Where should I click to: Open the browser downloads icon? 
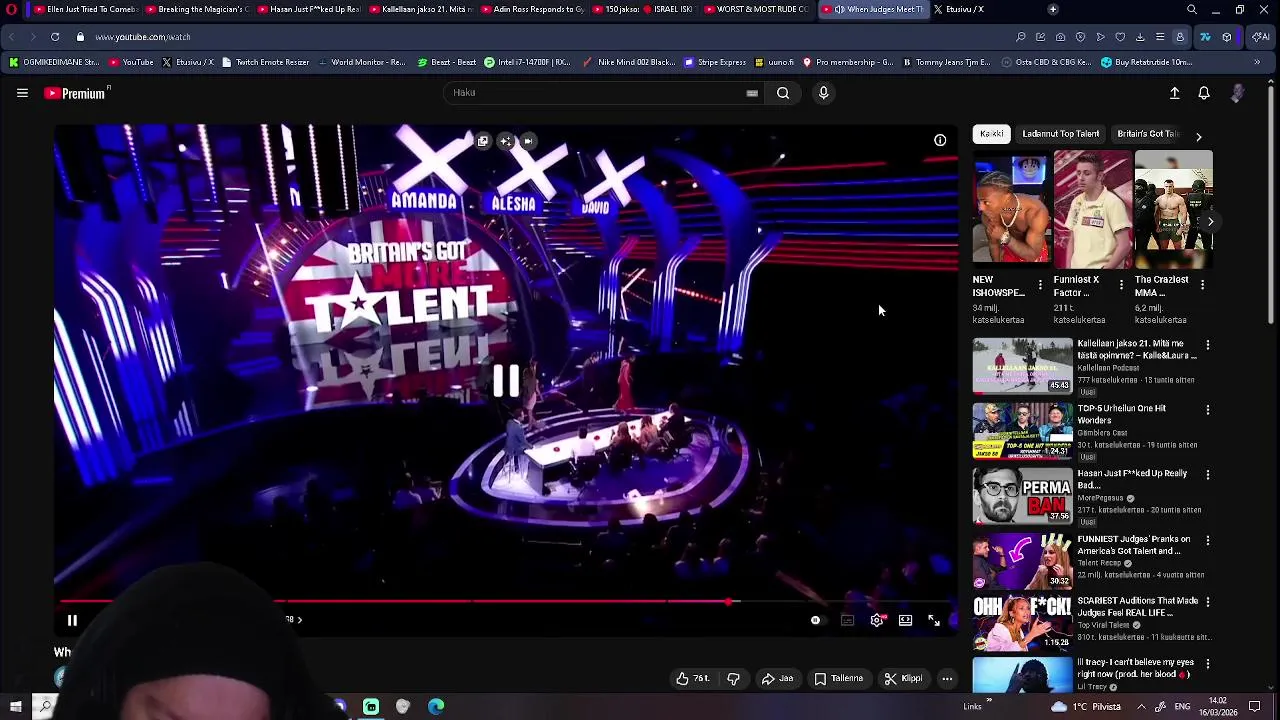click(1140, 37)
